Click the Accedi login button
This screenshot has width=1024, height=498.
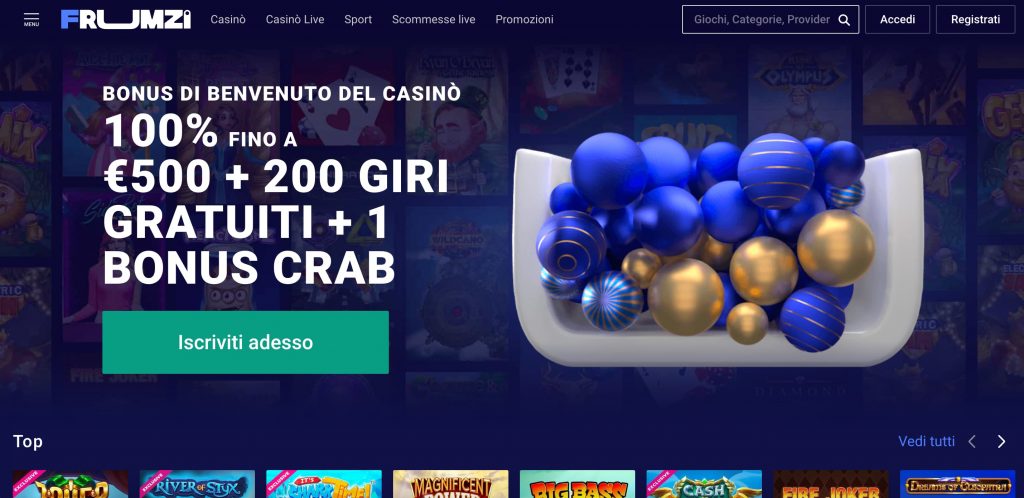[x=897, y=20]
